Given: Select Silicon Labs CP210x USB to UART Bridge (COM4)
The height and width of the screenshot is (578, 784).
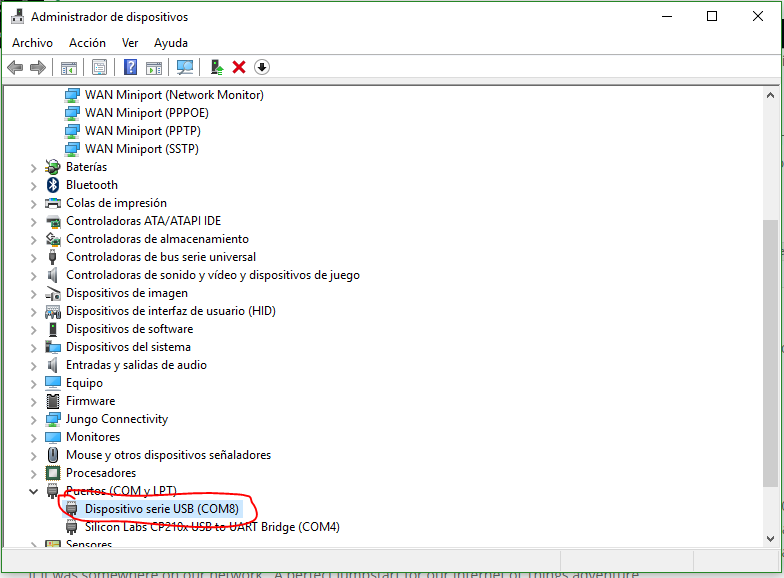Looking at the screenshot, I should [x=212, y=527].
